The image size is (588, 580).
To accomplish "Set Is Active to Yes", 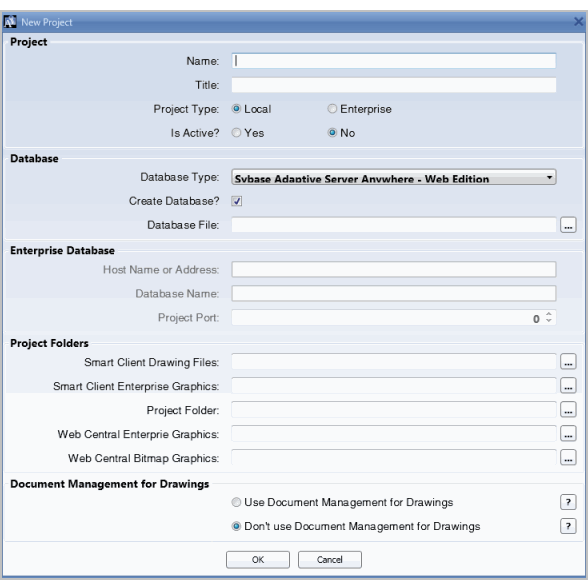I will (236, 133).
